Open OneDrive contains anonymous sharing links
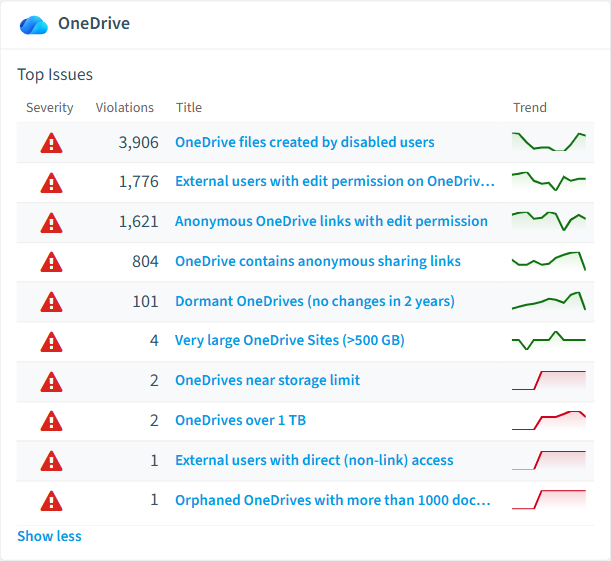The image size is (611, 561). 318,261
